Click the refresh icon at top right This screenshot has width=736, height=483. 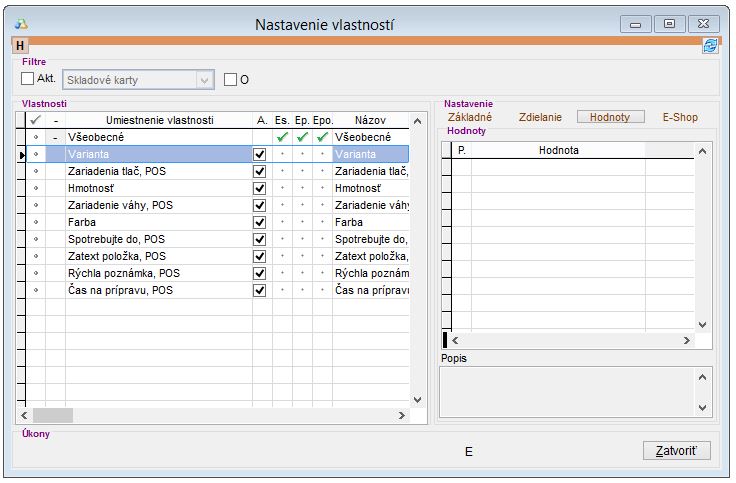point(710,46)
